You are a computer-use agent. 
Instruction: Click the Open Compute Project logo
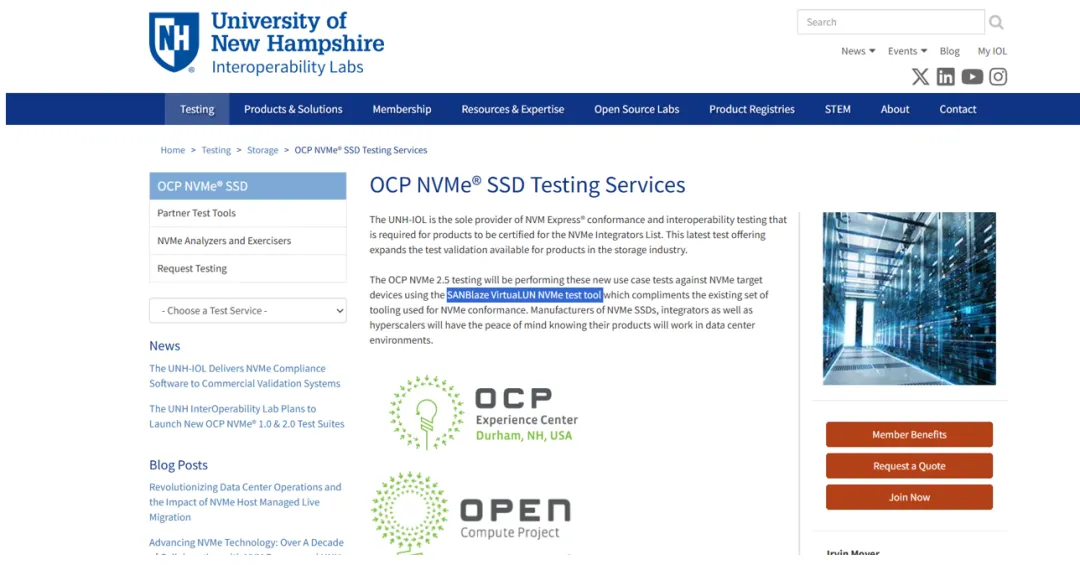(471, 513)
